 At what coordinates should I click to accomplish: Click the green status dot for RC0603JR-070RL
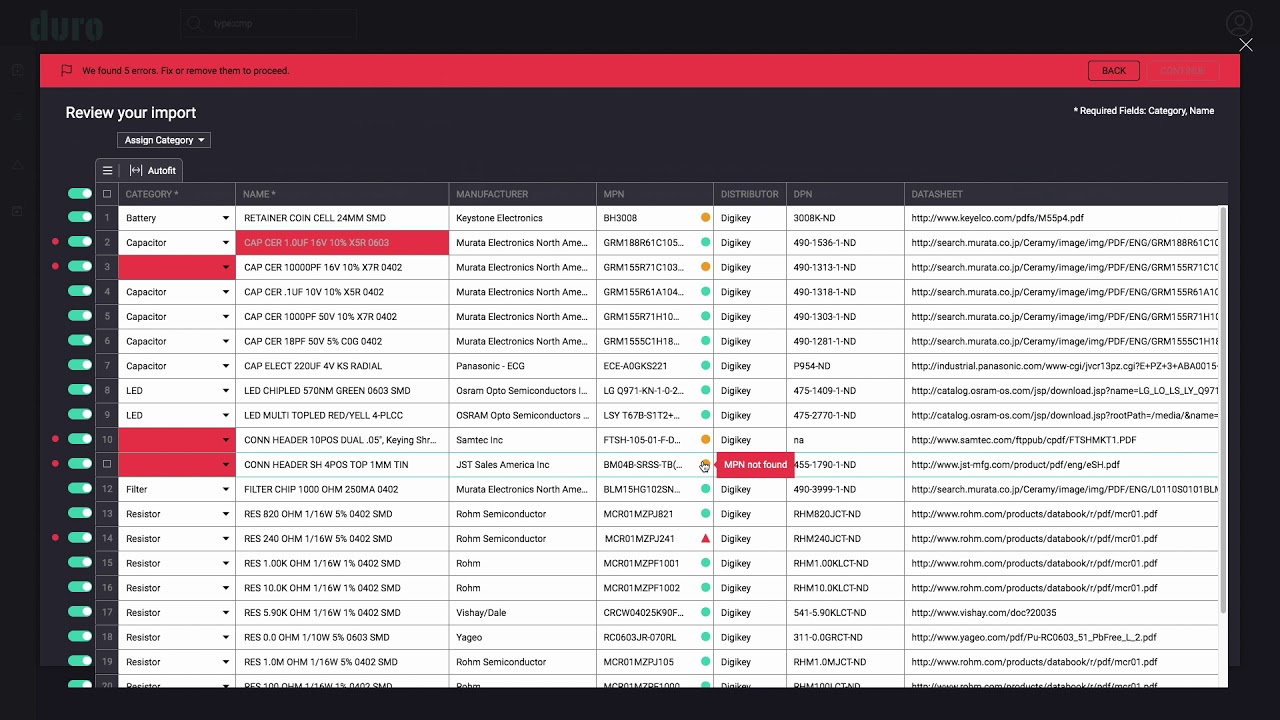coord(705,637)
